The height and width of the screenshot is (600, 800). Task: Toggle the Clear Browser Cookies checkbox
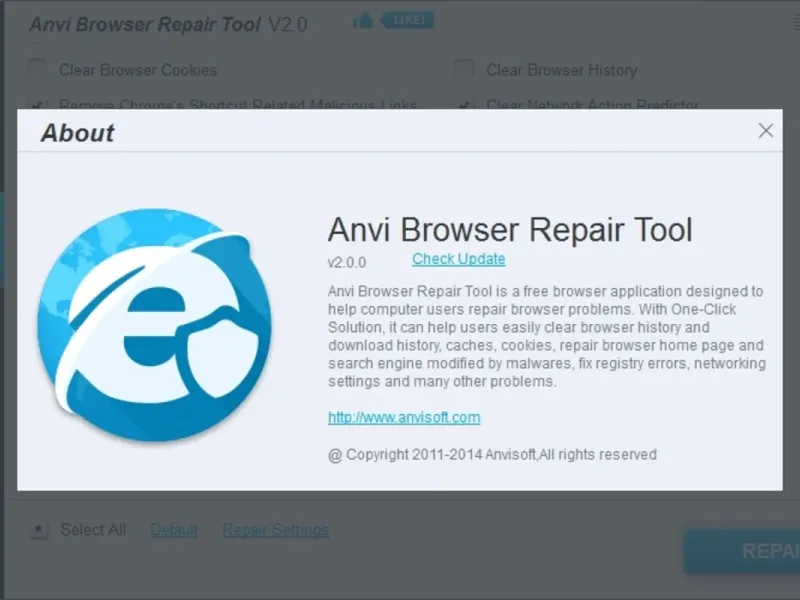37,69
